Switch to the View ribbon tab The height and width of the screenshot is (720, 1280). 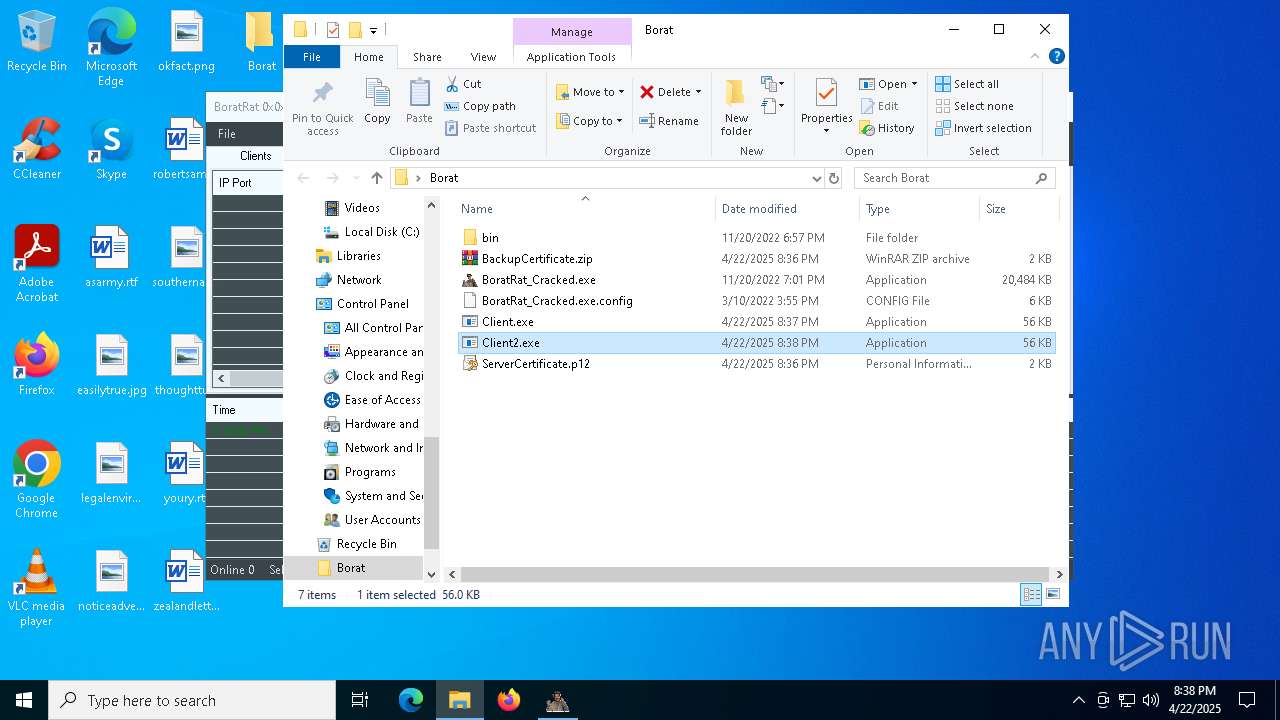pyautogui.click(x=483, y=57)
